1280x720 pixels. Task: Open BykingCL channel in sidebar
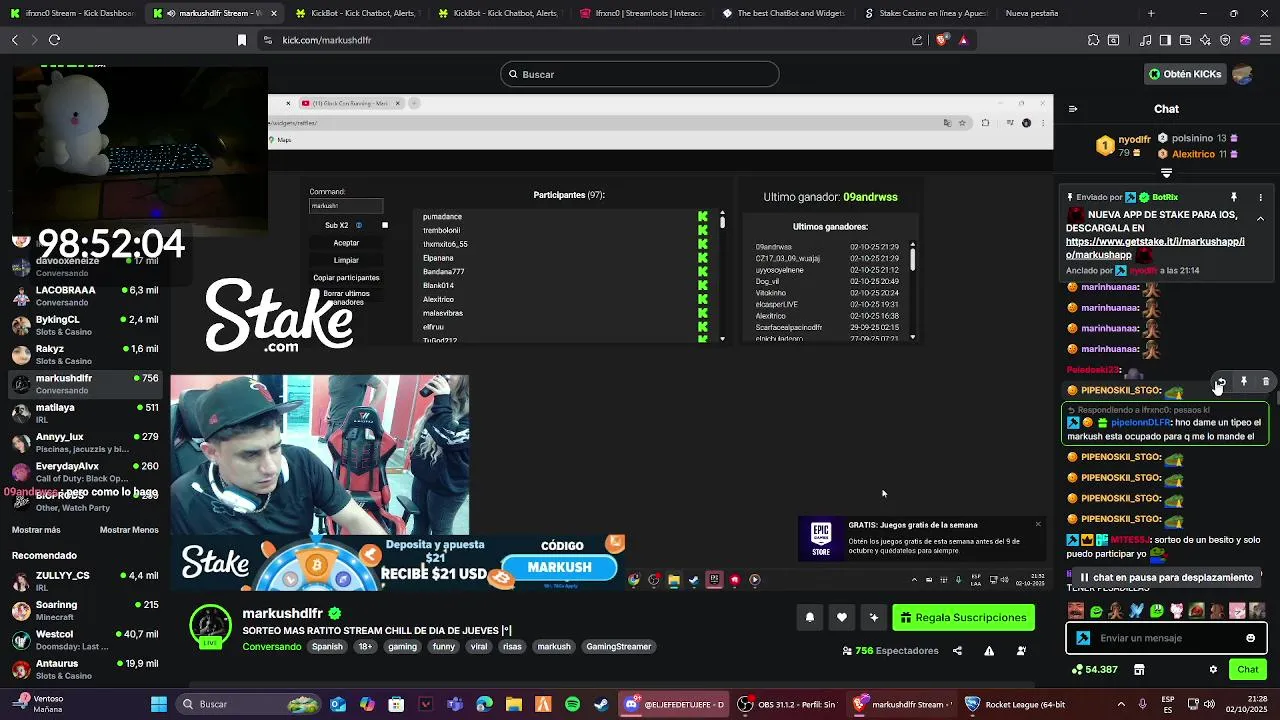[84, 325]
